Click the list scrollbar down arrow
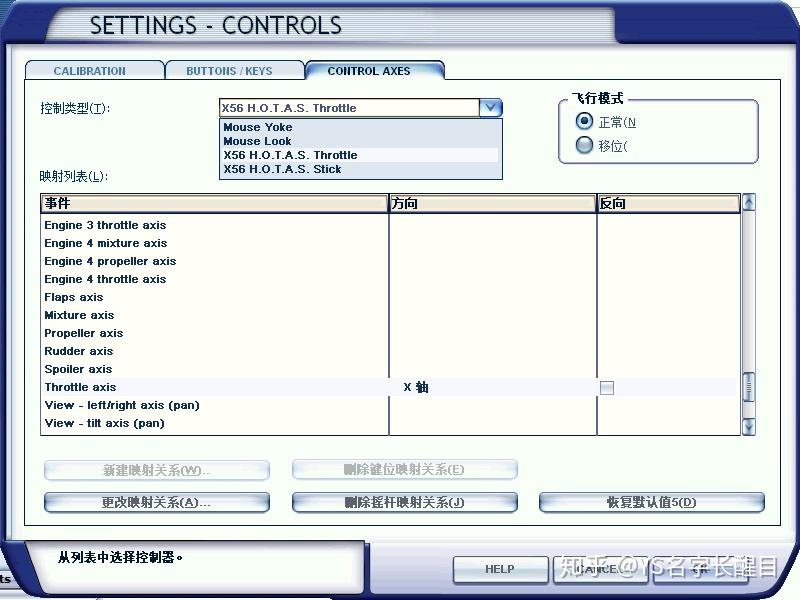The width and height of the screenshot is (800, 600). coord(748,426)
